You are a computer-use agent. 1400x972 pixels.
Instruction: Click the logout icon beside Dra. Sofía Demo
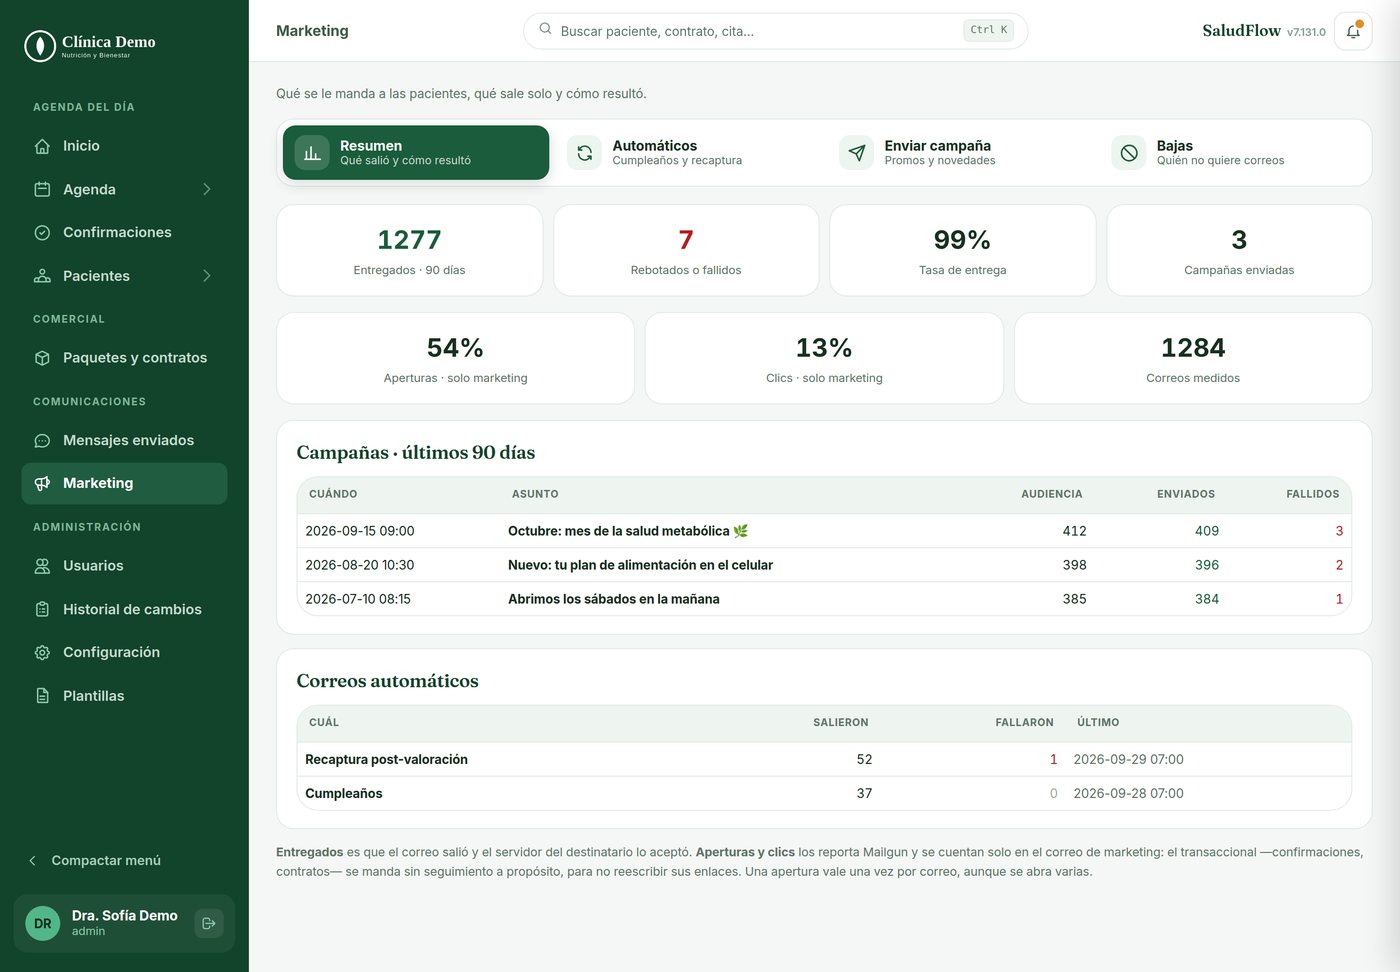coord(208,923)
